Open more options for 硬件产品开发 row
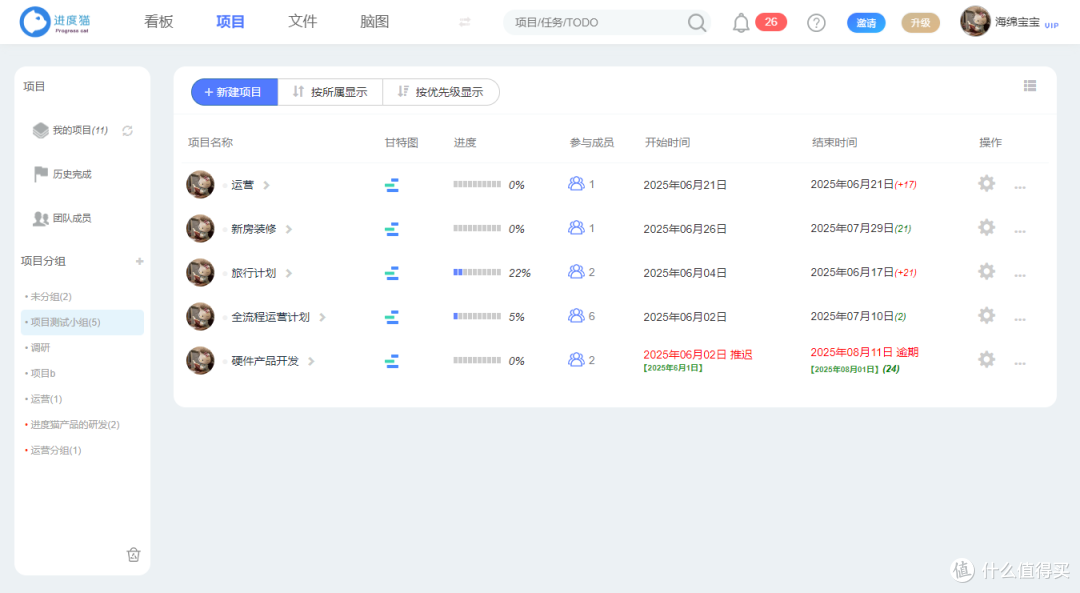1080x593 pixels. (1020, 364)
